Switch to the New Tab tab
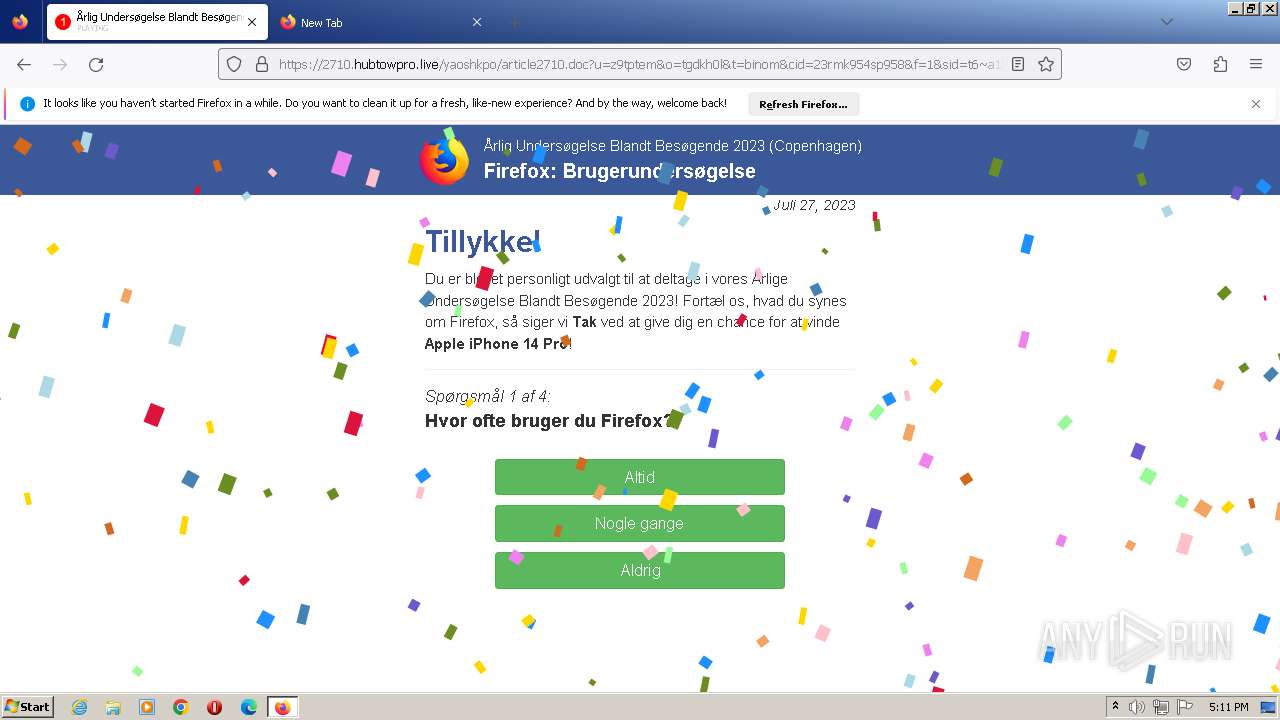 coord(381,22)
